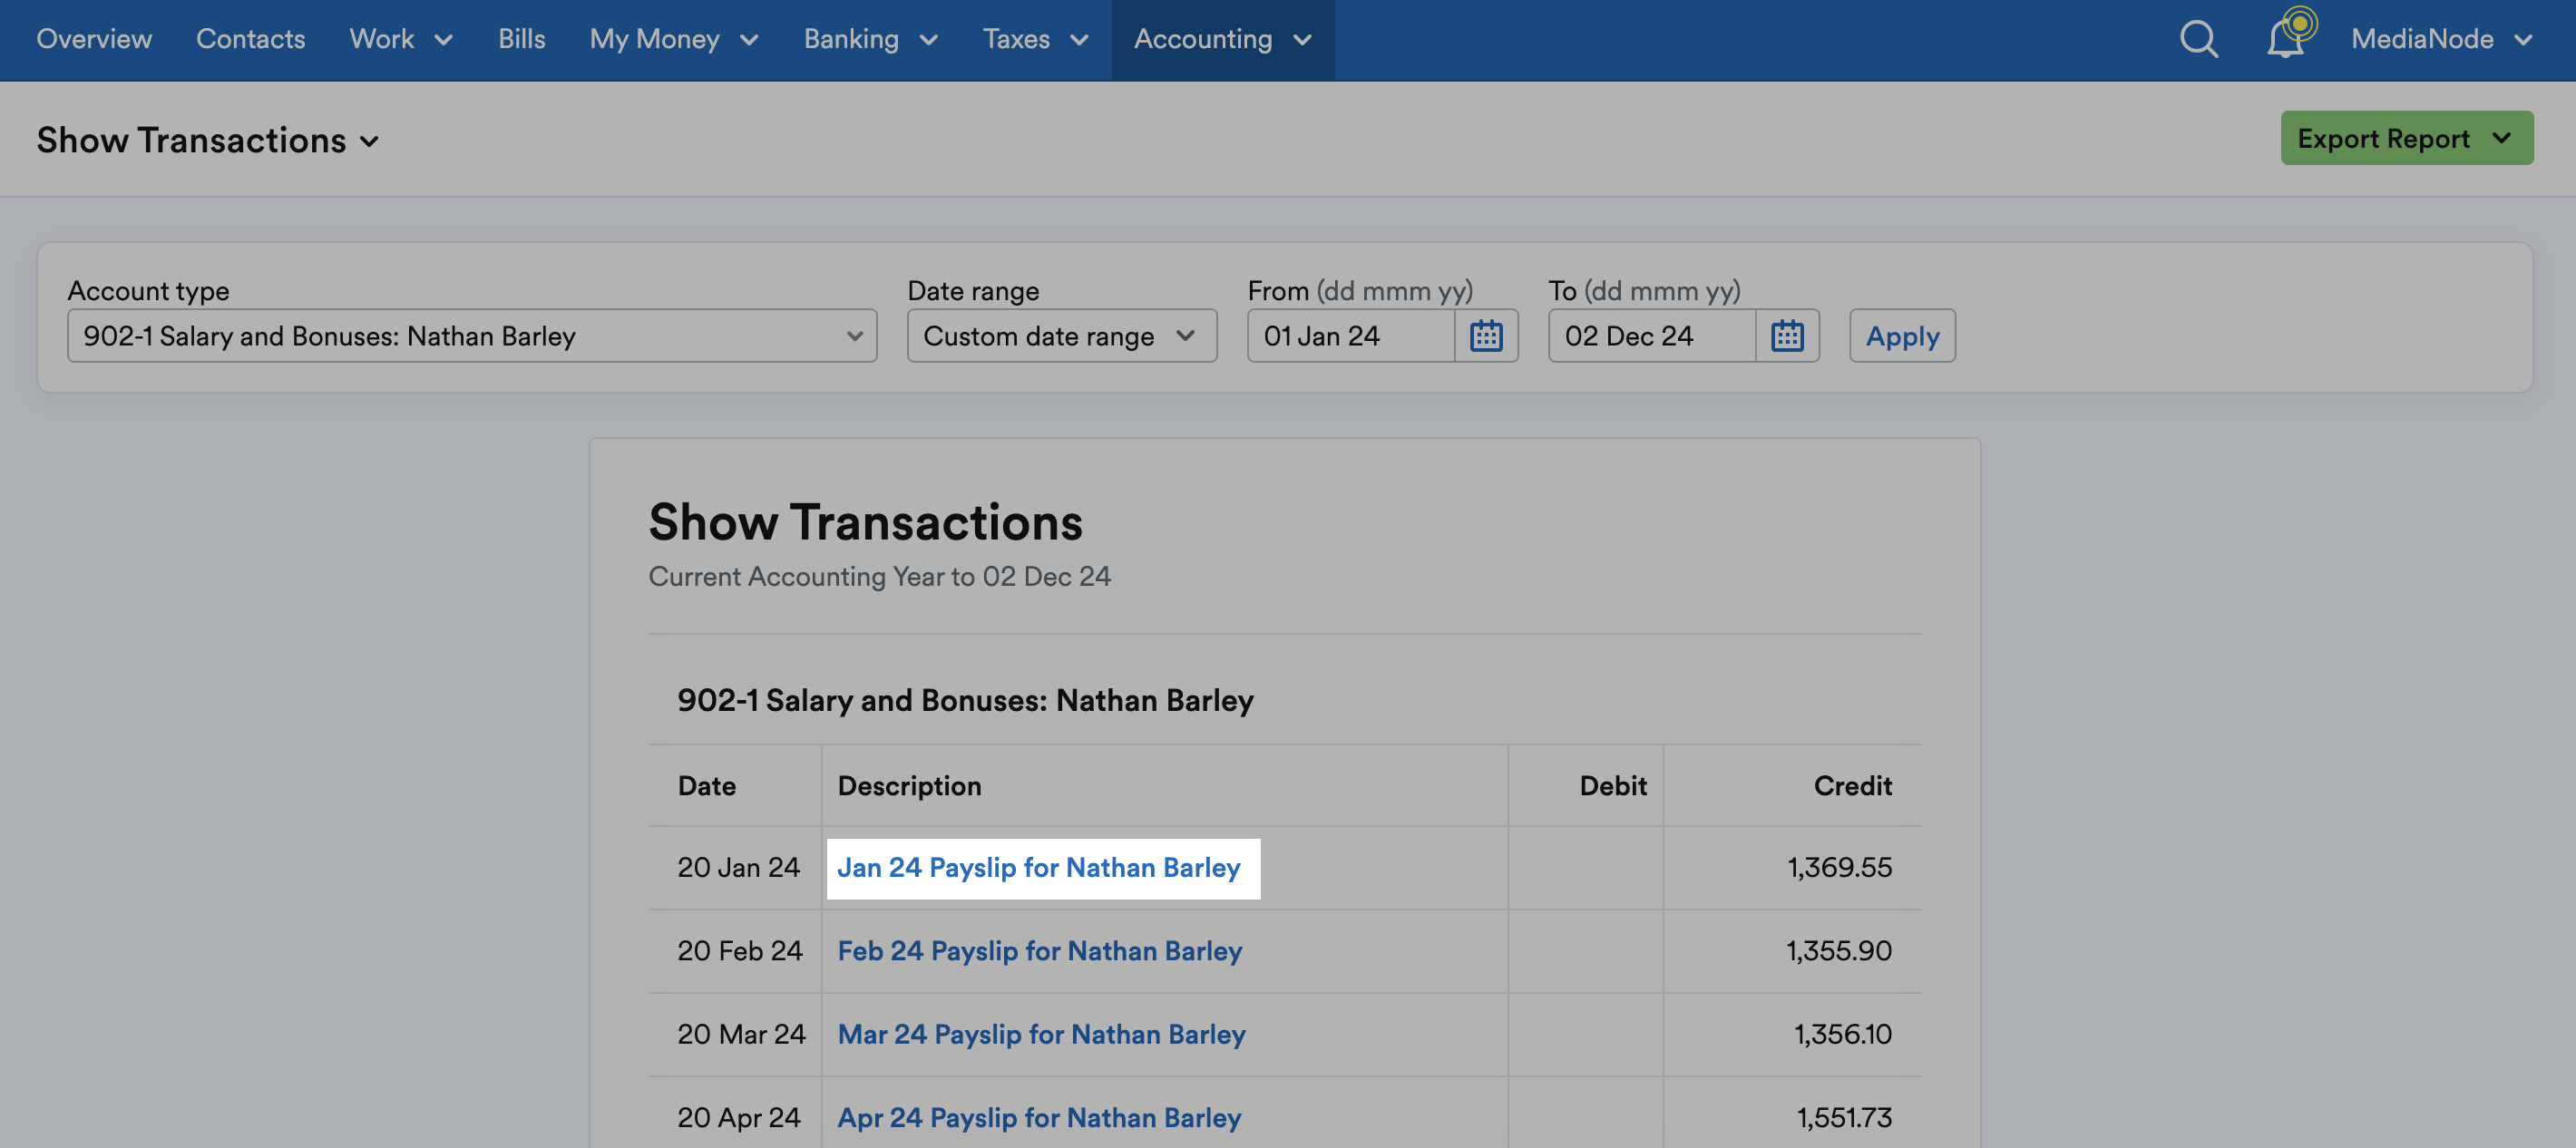
Task: Select the 1,551.73 credit amount
Action: (1844, 1117)
